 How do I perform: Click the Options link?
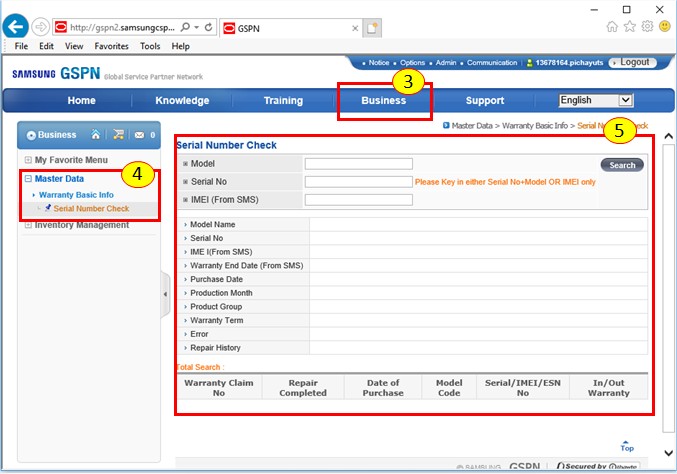(412, 63)
